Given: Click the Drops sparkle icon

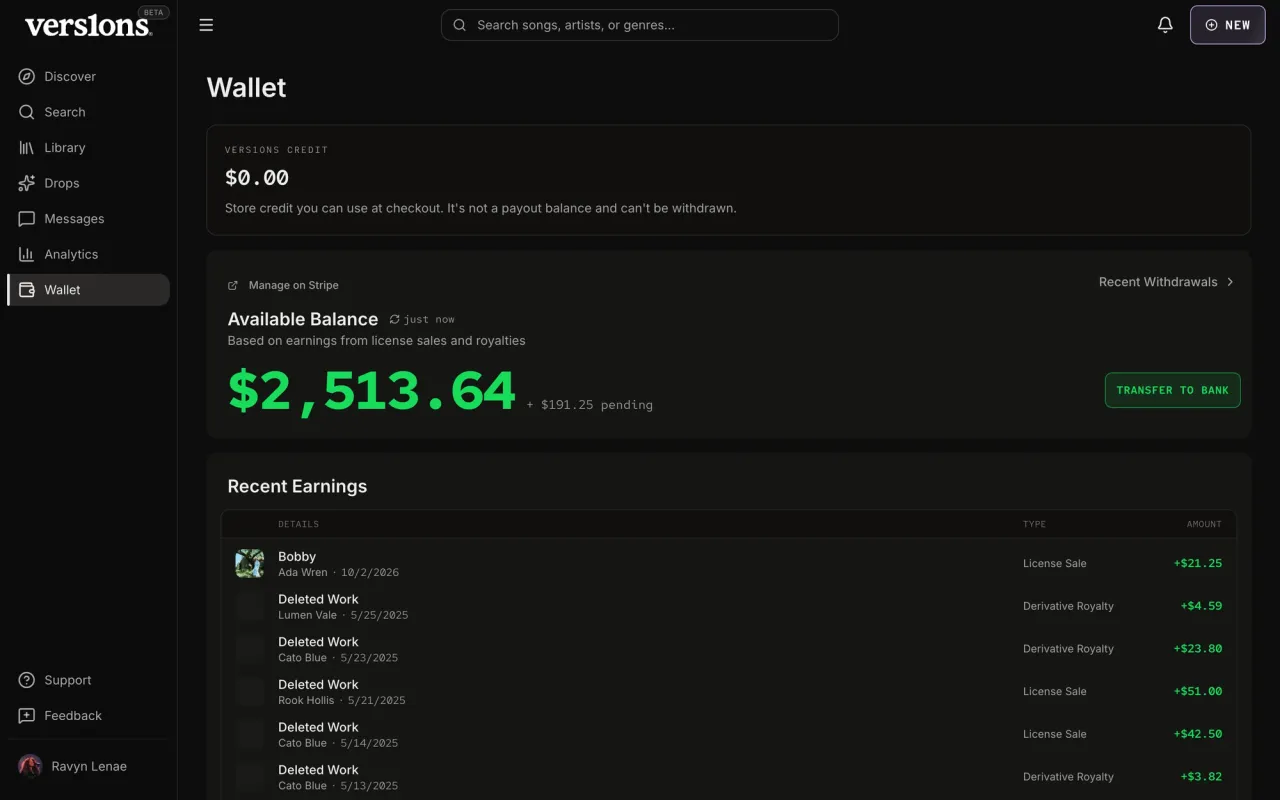Looking at the screenshot, I should 27,183.
